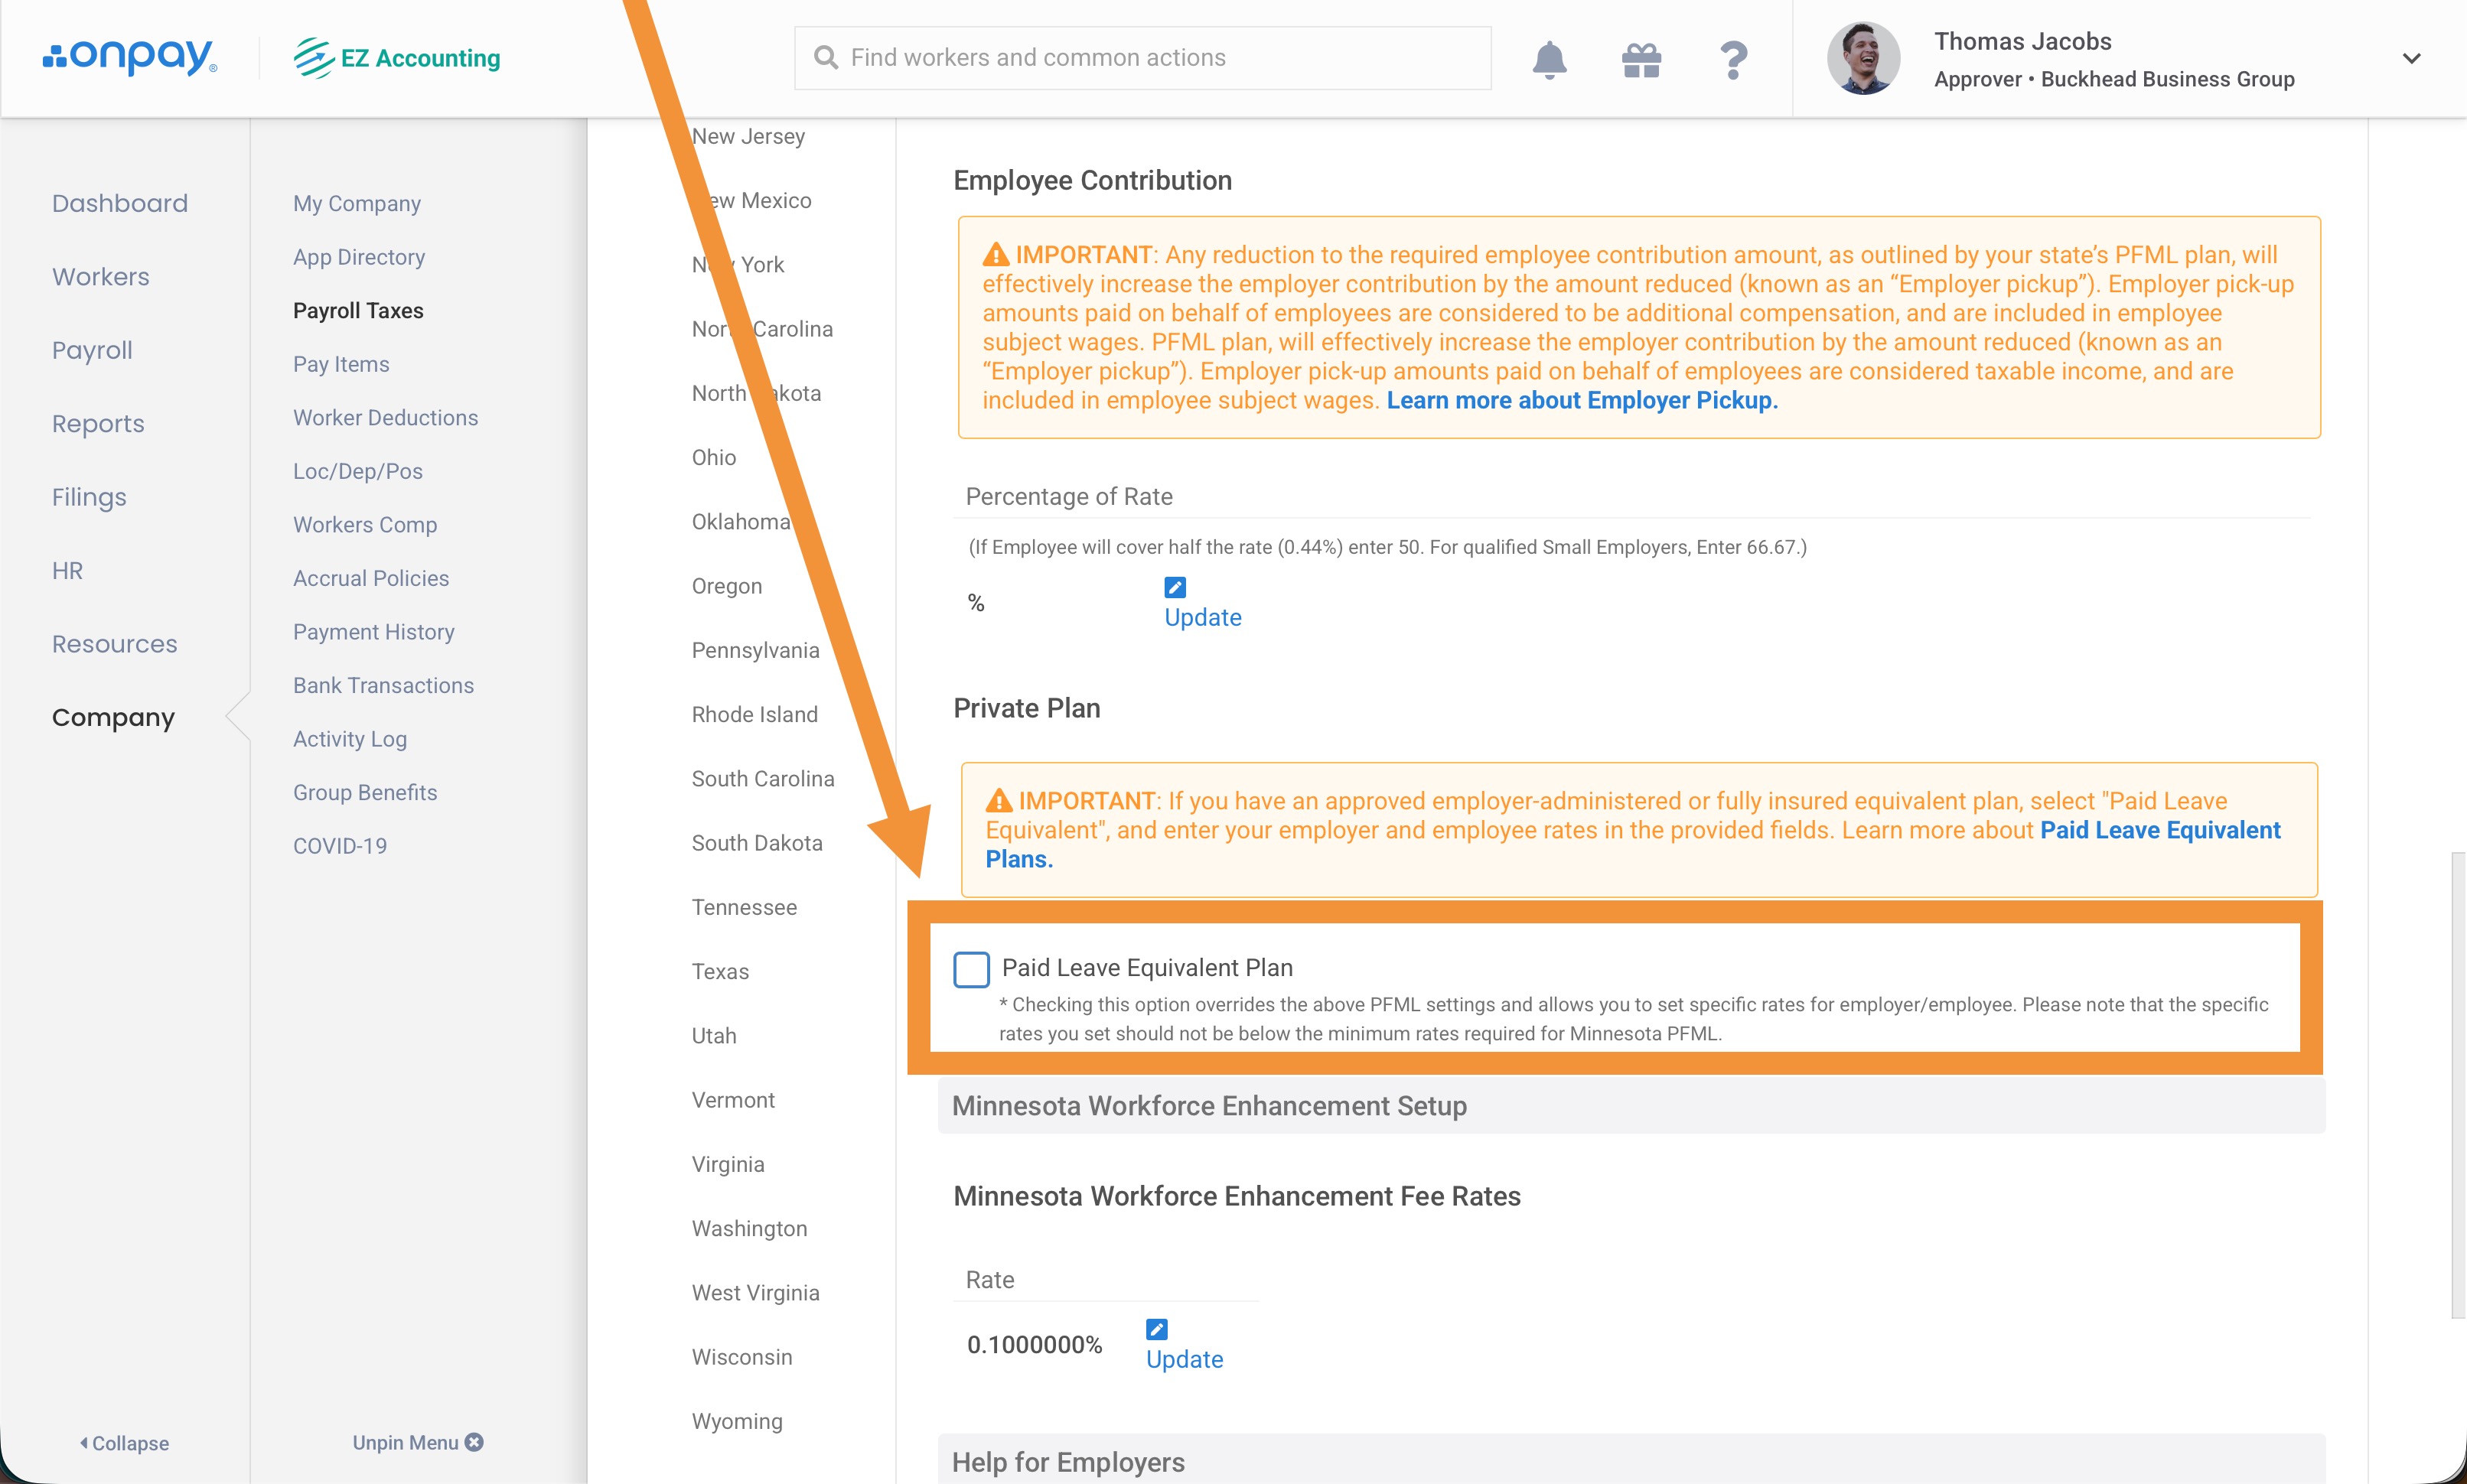The height and width of the screenshot is (1484, 2467).
Task: Click the notifications bell icon
Action: [1549, 60]
